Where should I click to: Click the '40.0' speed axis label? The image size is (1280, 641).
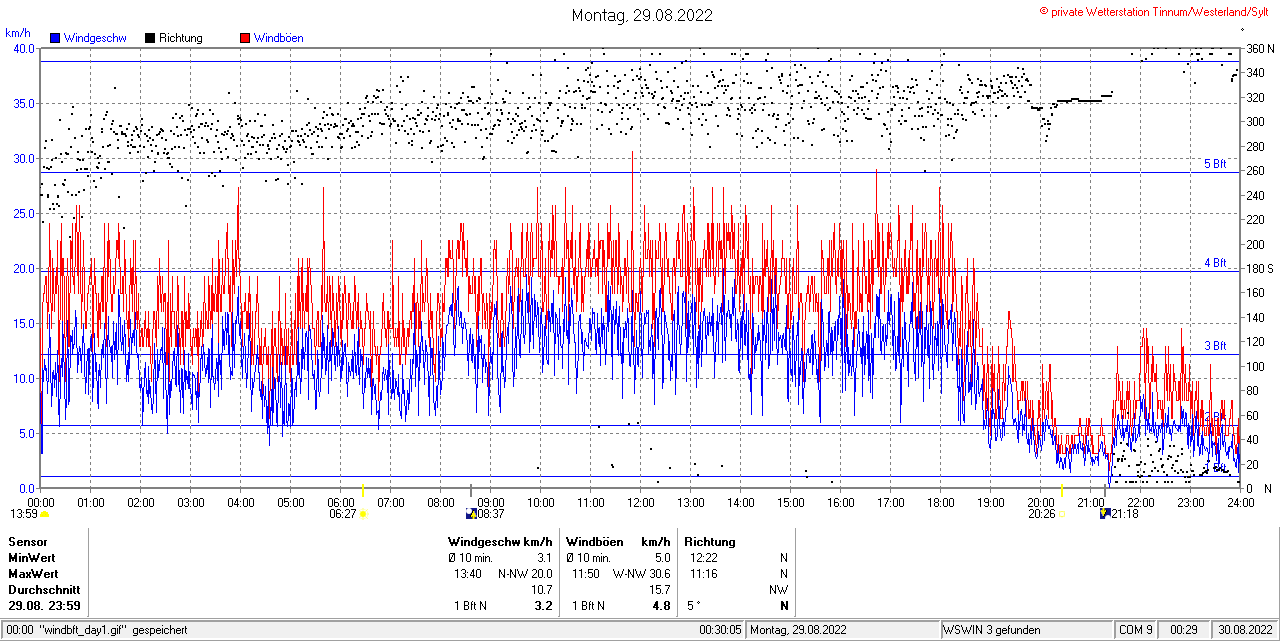click(23, 48)
